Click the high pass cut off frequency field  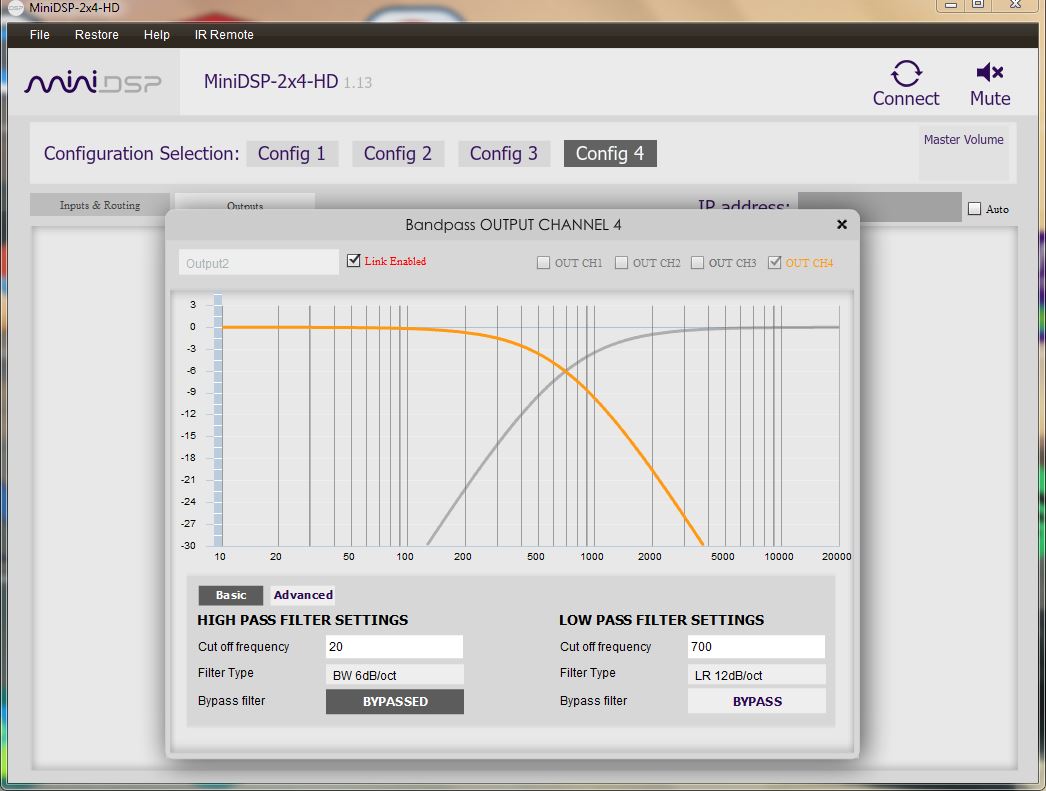coord(394,647)
